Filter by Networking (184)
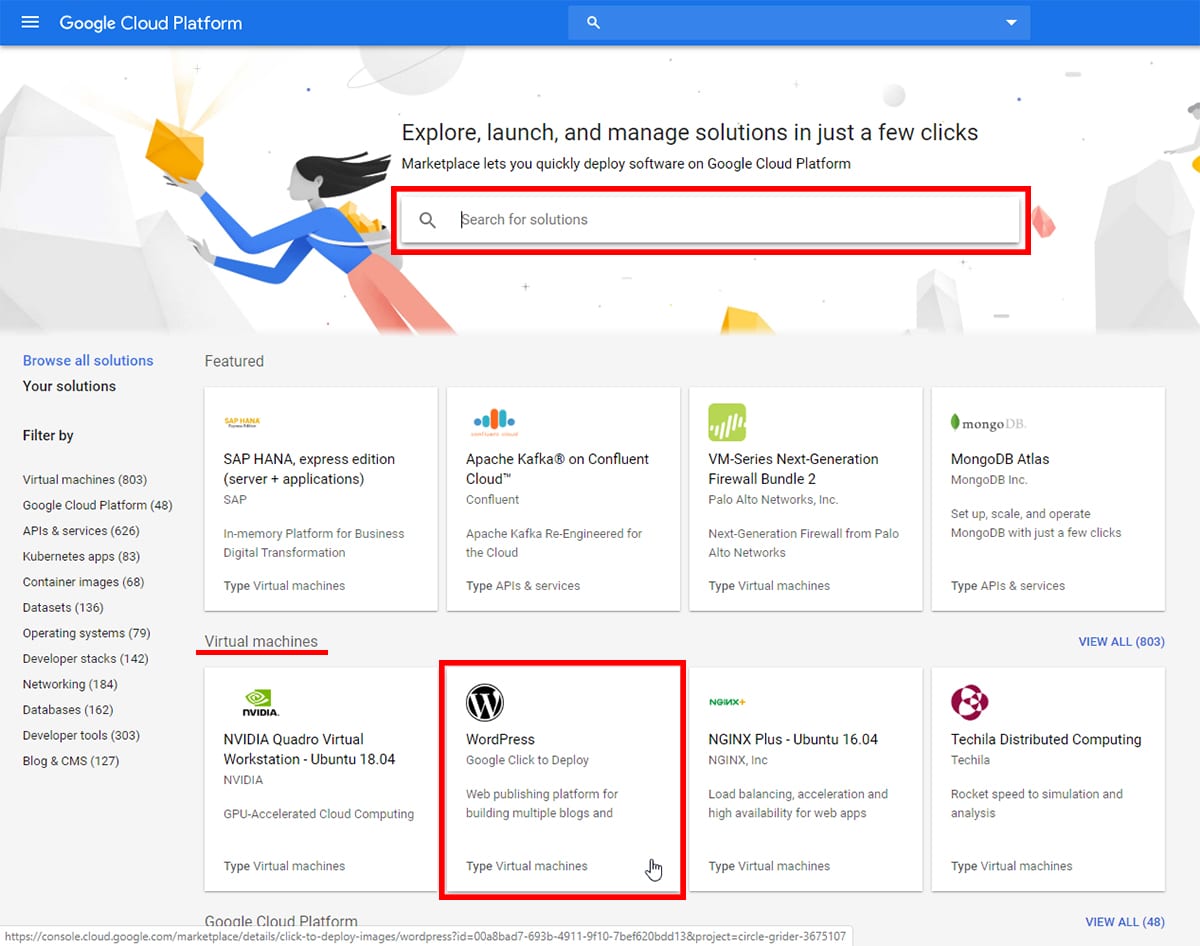The width and height of the screenshot is (1200, 946). [x=70, y=684]
